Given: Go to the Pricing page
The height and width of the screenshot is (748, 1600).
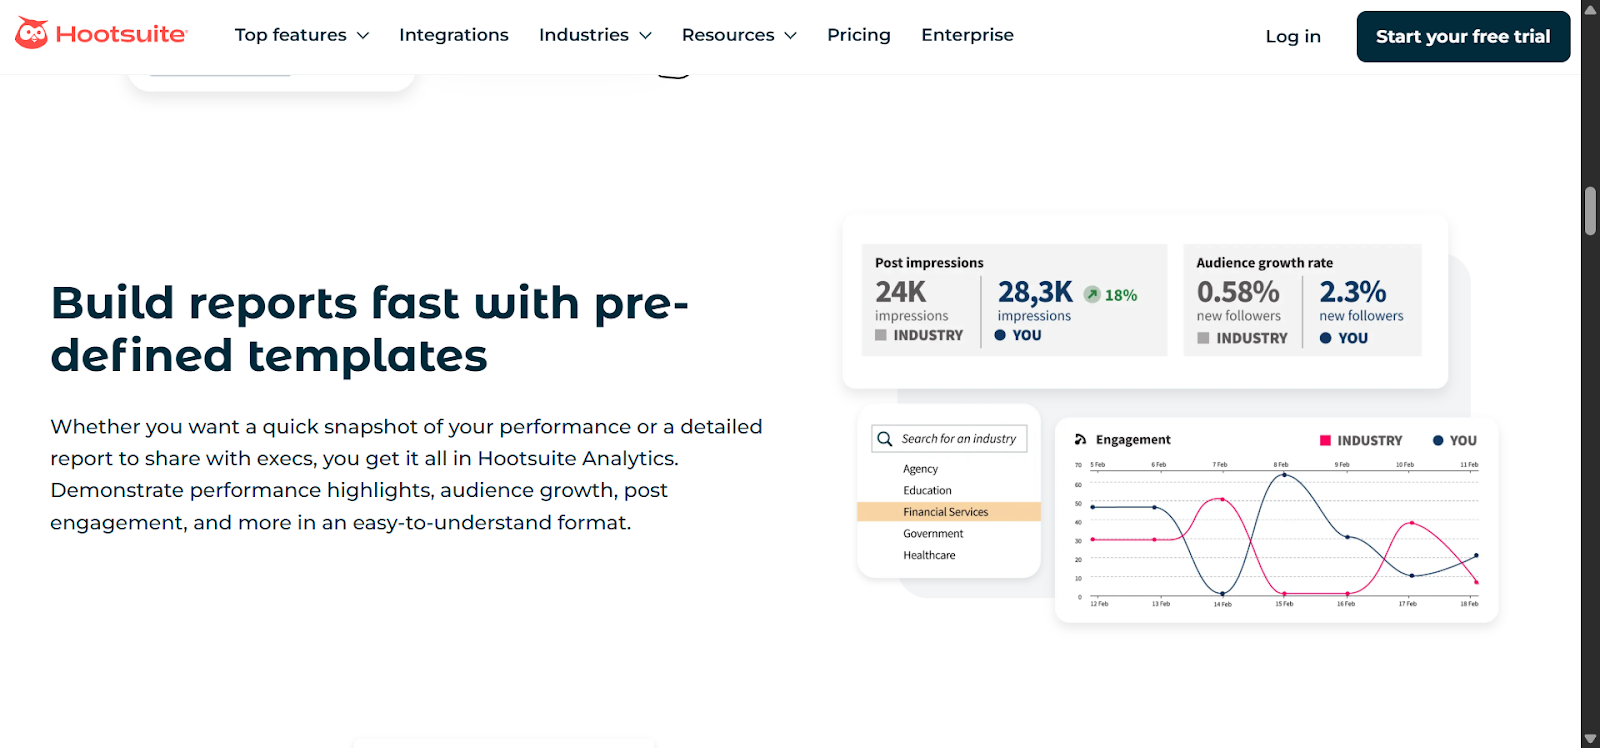Looking at the screenshot, I should point(859,35).
